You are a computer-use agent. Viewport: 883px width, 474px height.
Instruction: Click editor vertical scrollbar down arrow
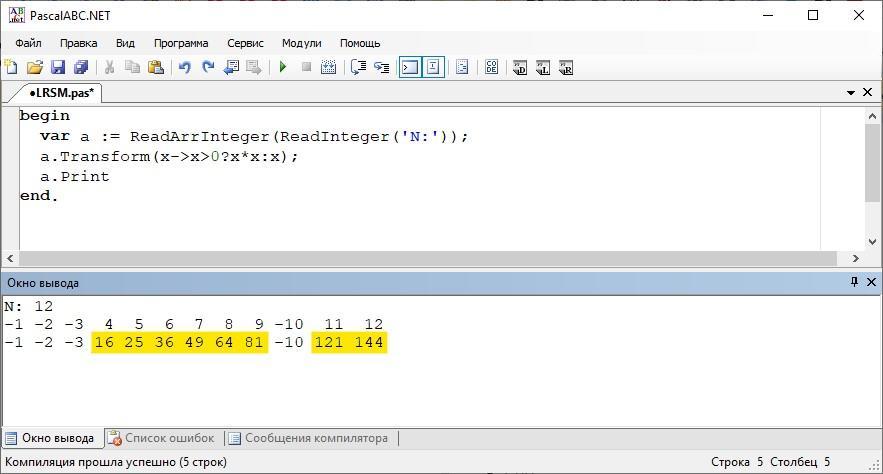tap(872, 242)
